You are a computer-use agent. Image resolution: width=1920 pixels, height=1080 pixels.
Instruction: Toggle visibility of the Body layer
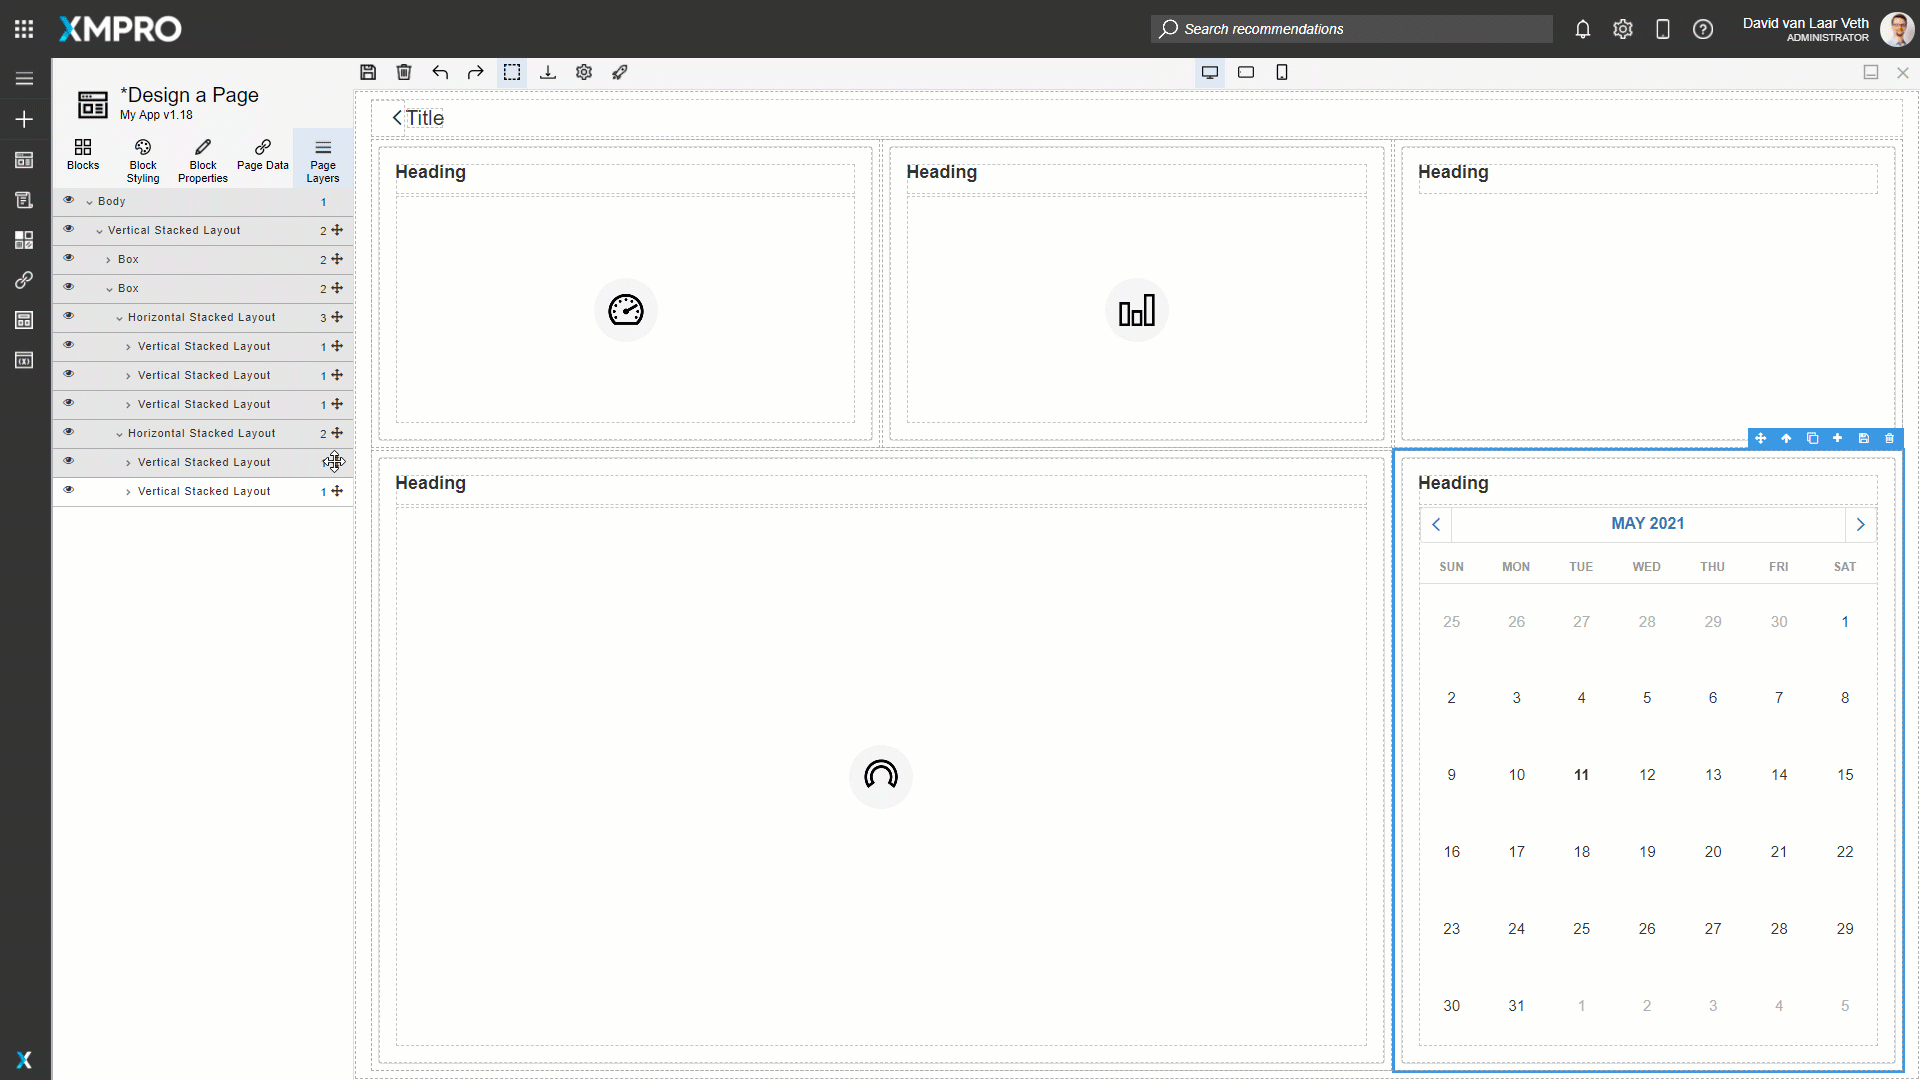(x=69, y=200)
